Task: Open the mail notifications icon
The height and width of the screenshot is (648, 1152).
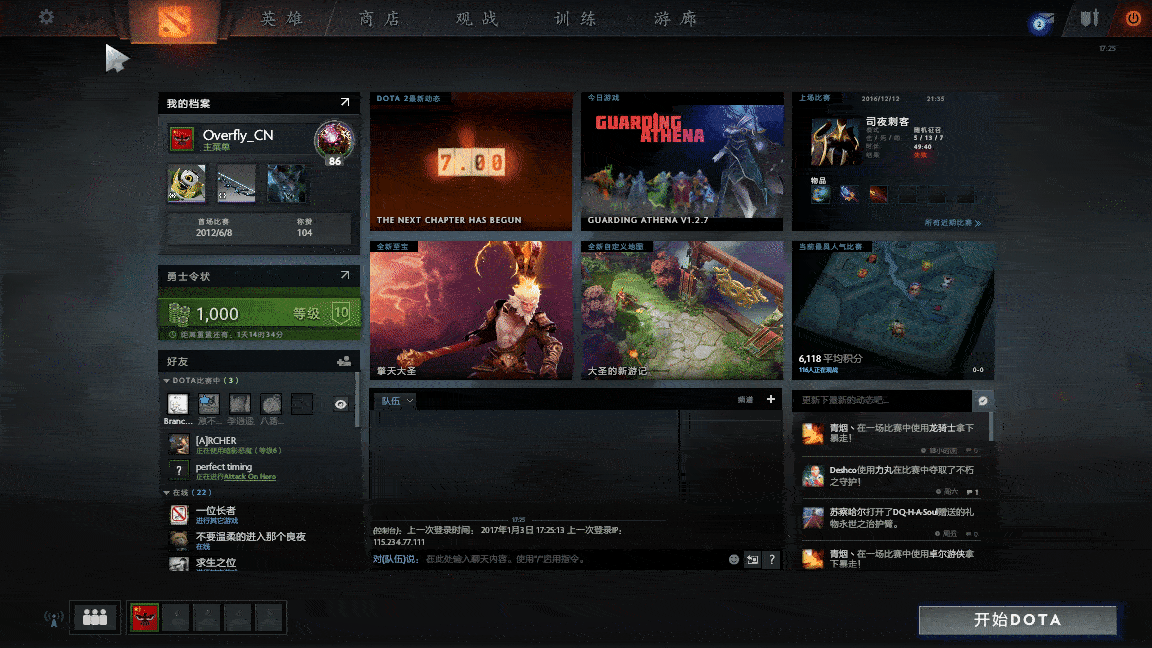Action: (x=1040, y=23)
